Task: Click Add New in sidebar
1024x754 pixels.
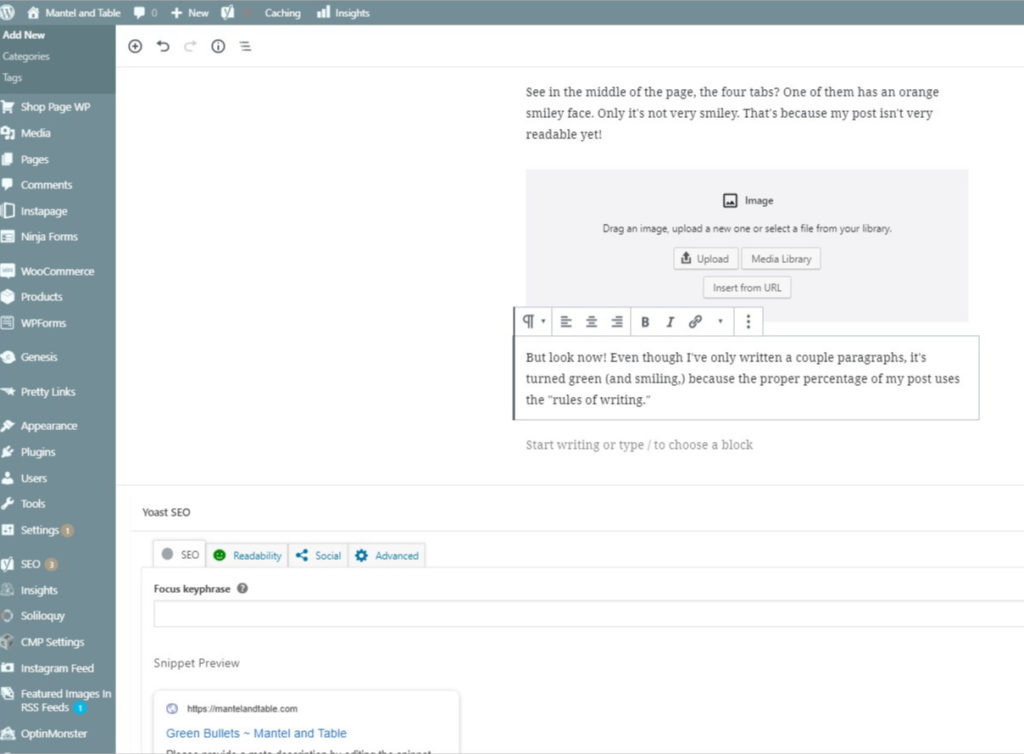Action: [x=24, y=35]
